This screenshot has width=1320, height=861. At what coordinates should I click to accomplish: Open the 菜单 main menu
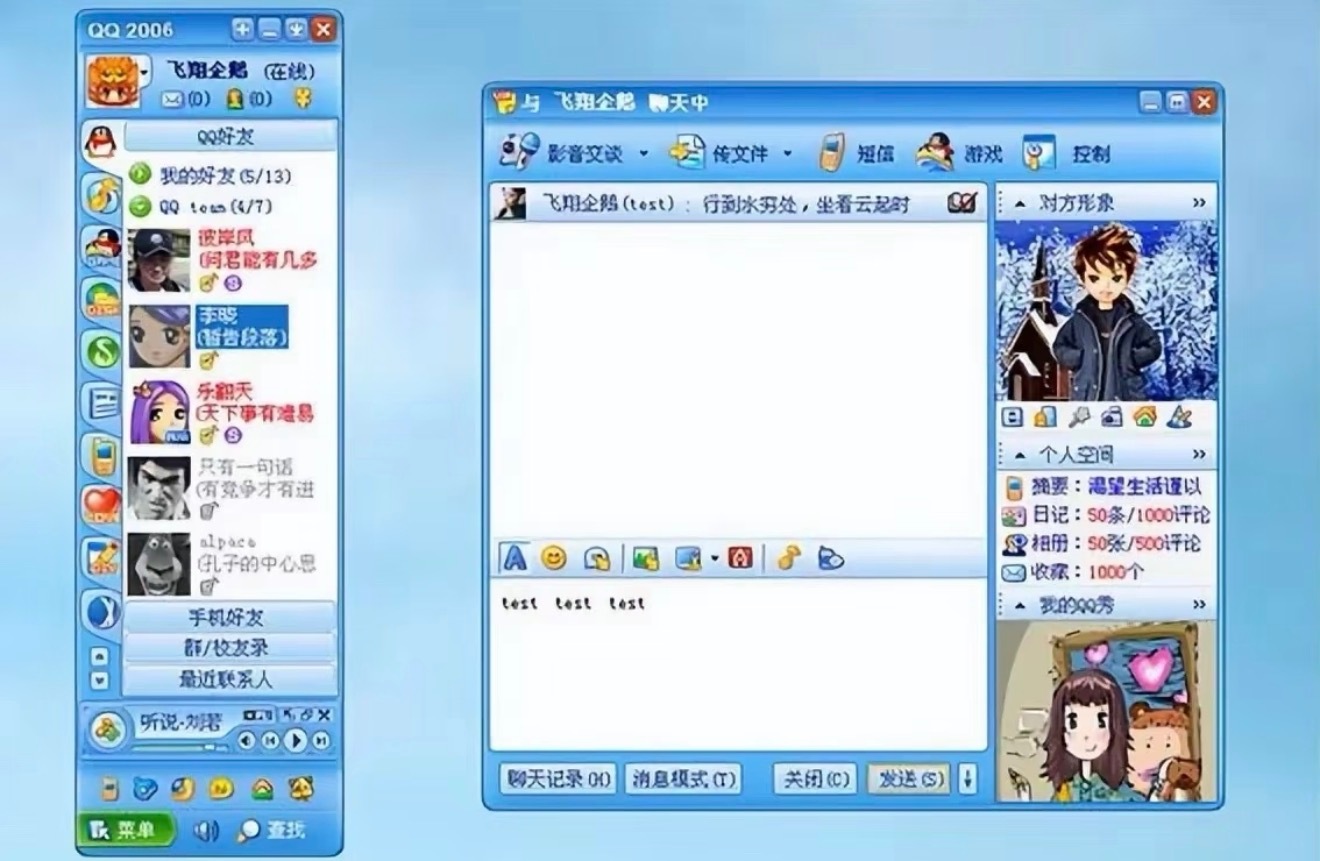click(125, 830)
